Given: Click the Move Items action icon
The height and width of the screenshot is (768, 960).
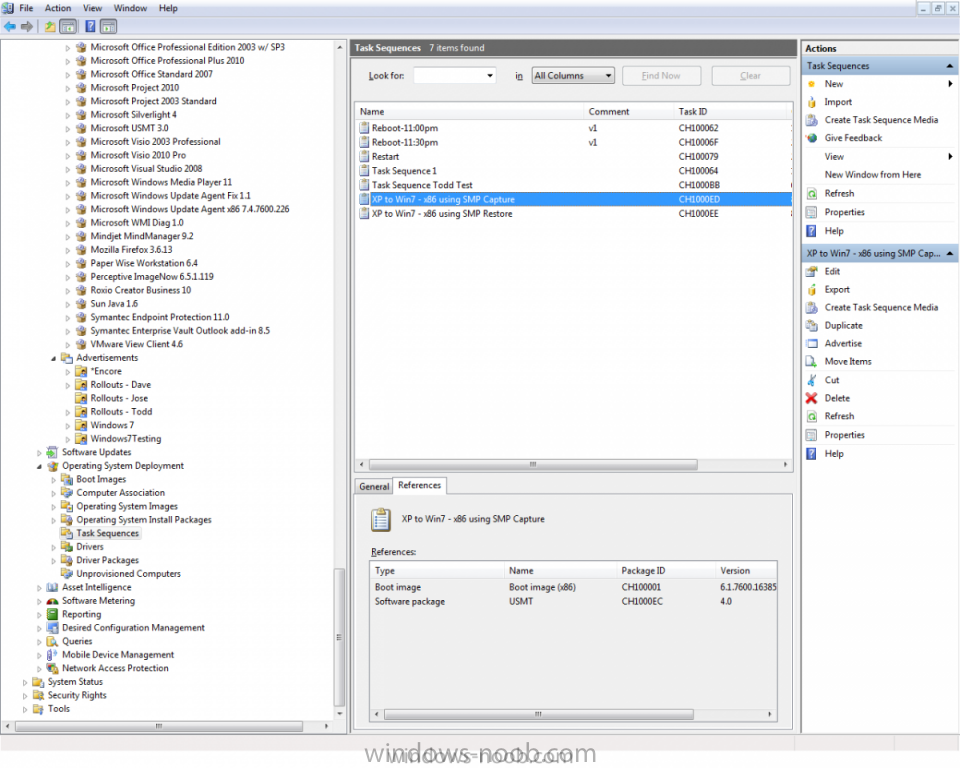Looking at the screenshot, I should coord(812,361).
